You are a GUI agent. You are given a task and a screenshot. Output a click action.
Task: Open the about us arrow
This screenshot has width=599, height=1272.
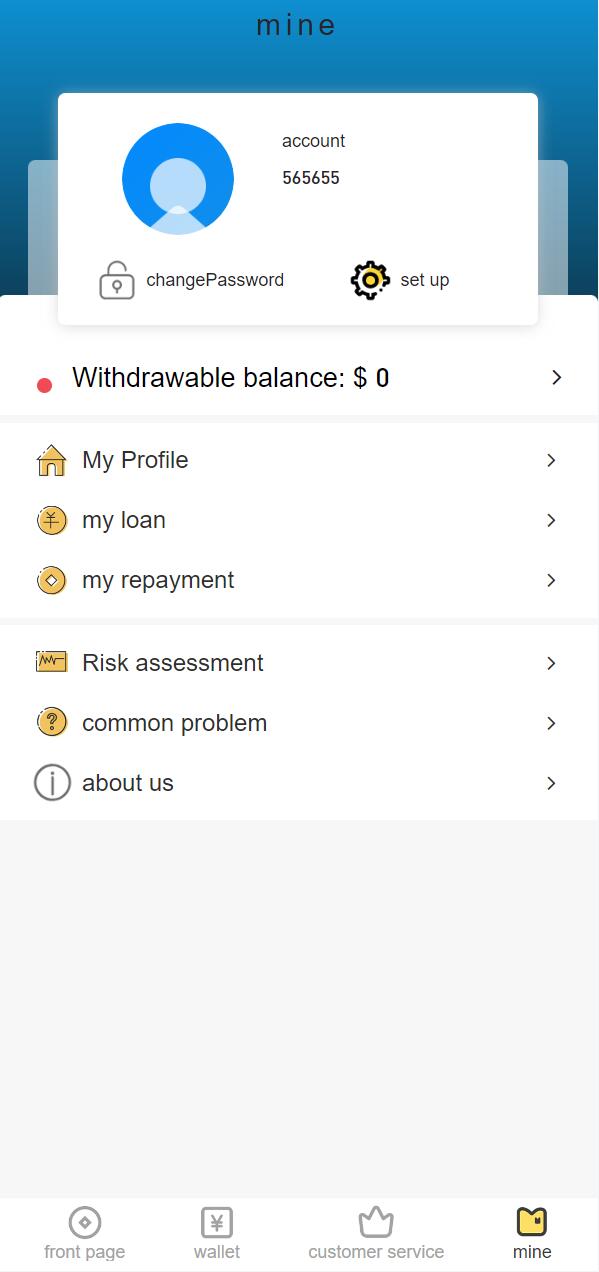[x=551, y=783]
